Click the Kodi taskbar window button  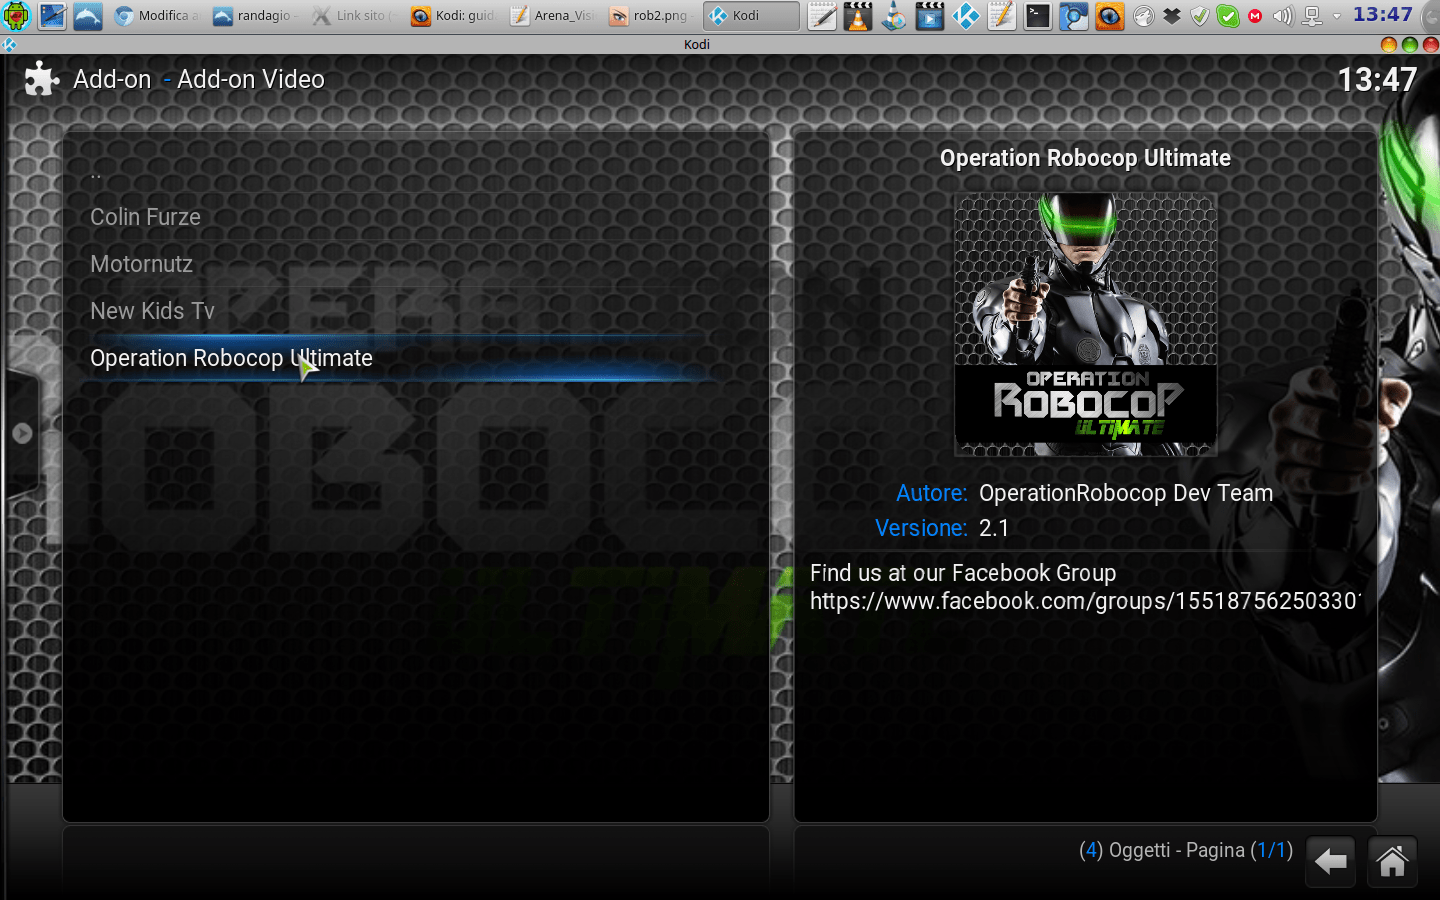751,16
